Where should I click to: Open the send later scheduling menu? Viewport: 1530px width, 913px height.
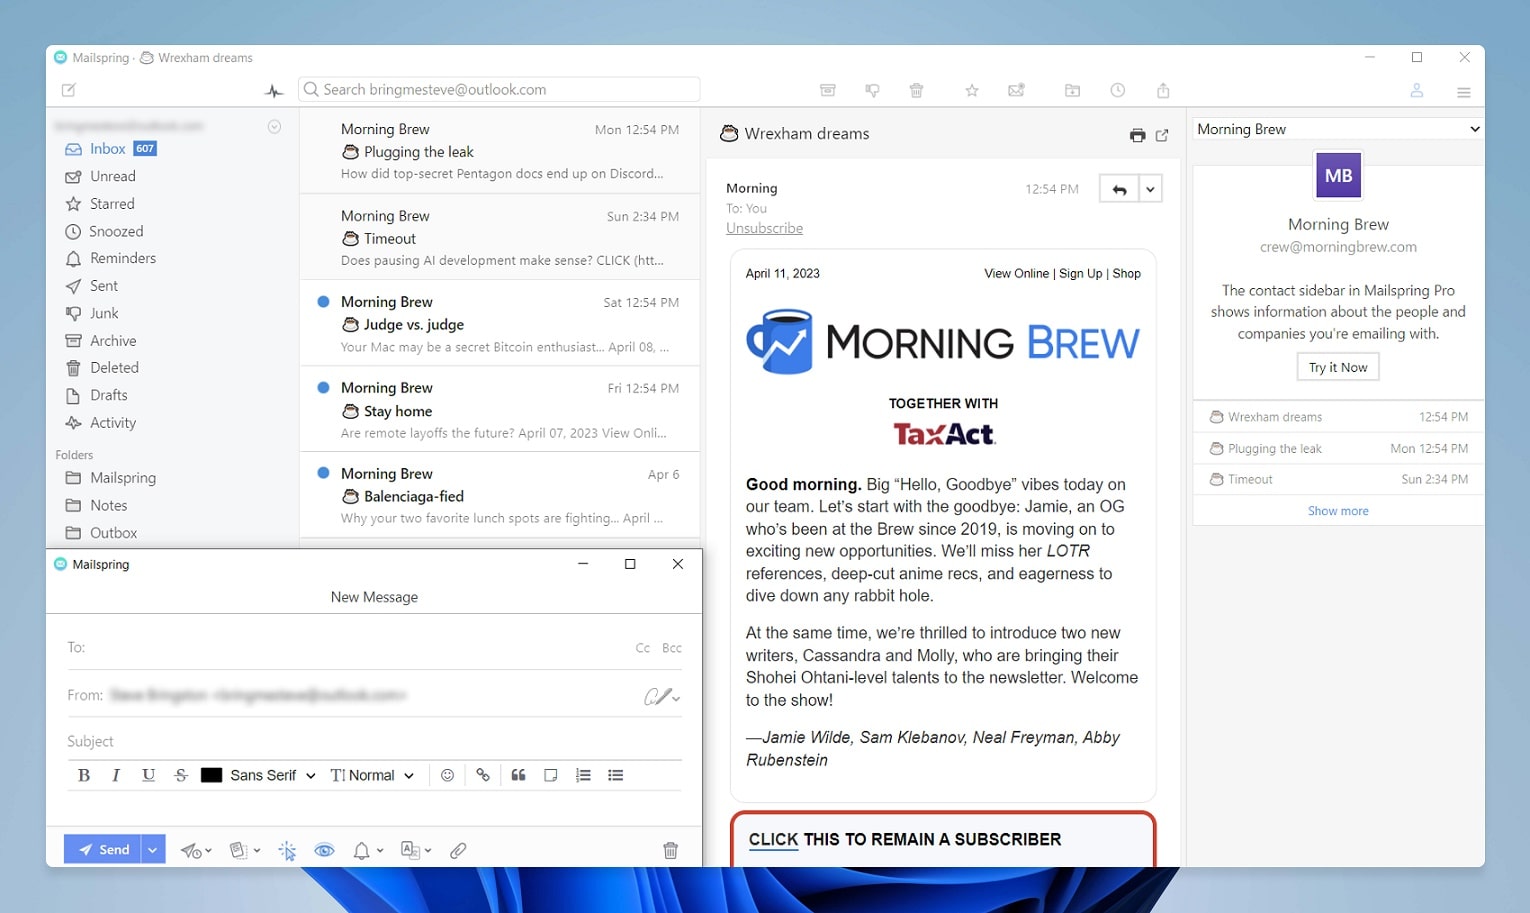[196, 851]
